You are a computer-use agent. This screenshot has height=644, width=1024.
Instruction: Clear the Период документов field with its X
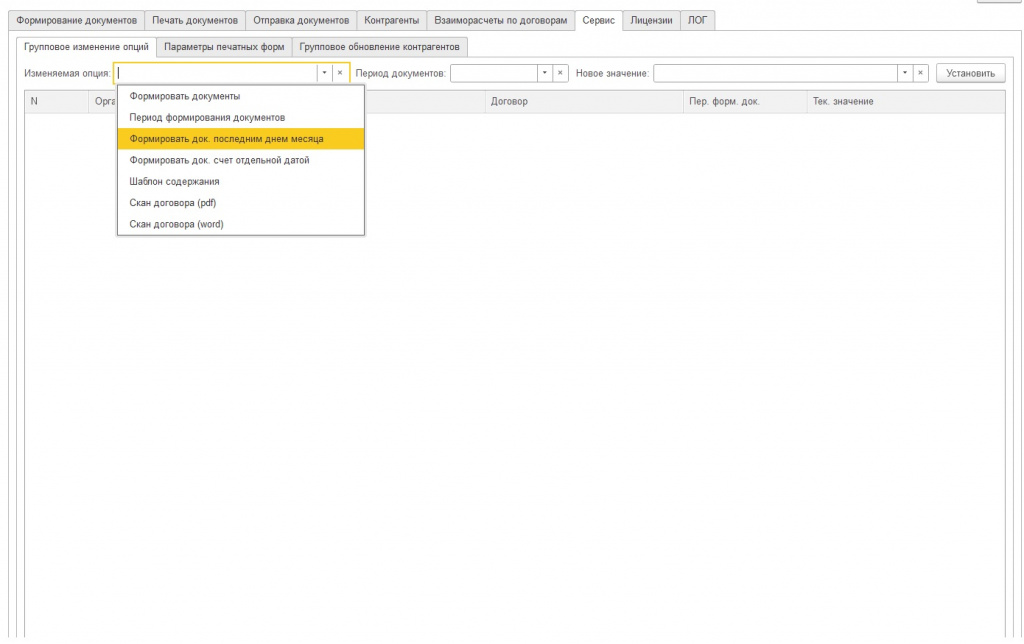[560, 73]
